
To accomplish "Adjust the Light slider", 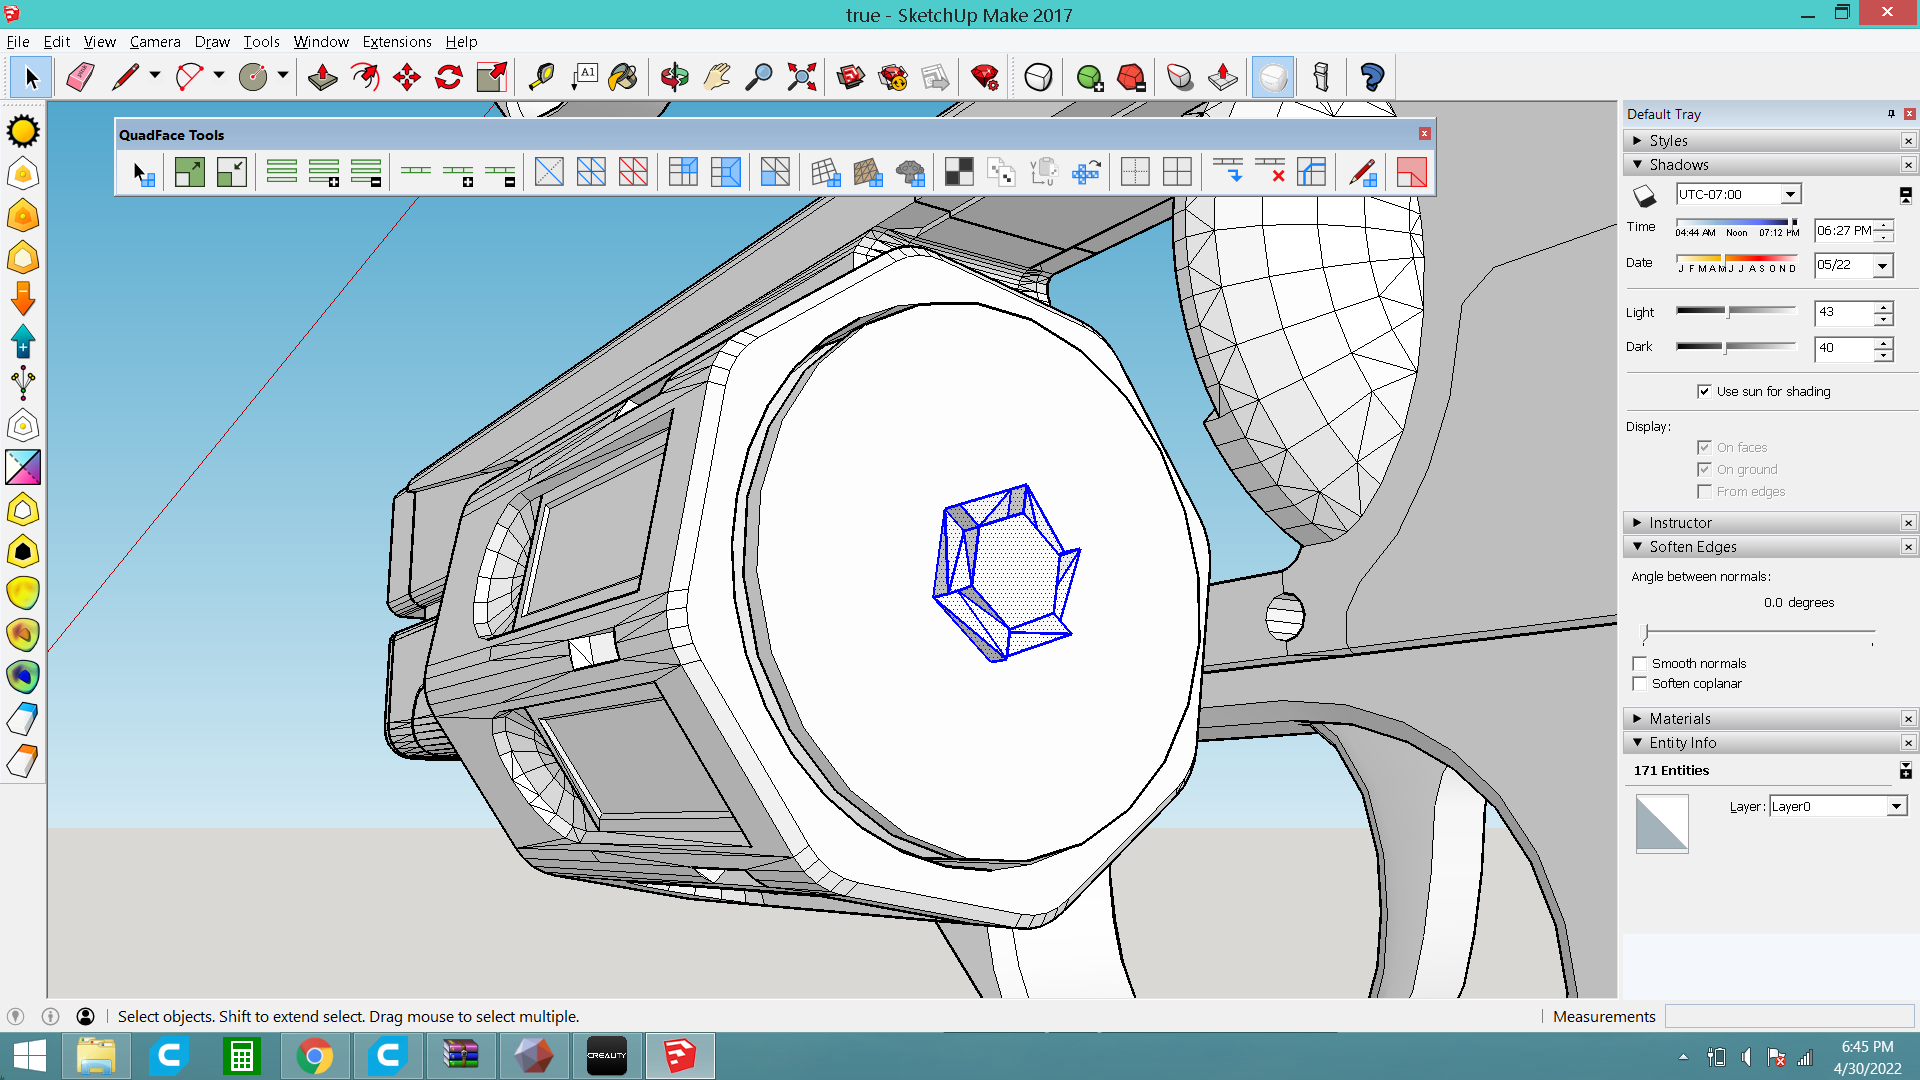I will pos(1728,312).
